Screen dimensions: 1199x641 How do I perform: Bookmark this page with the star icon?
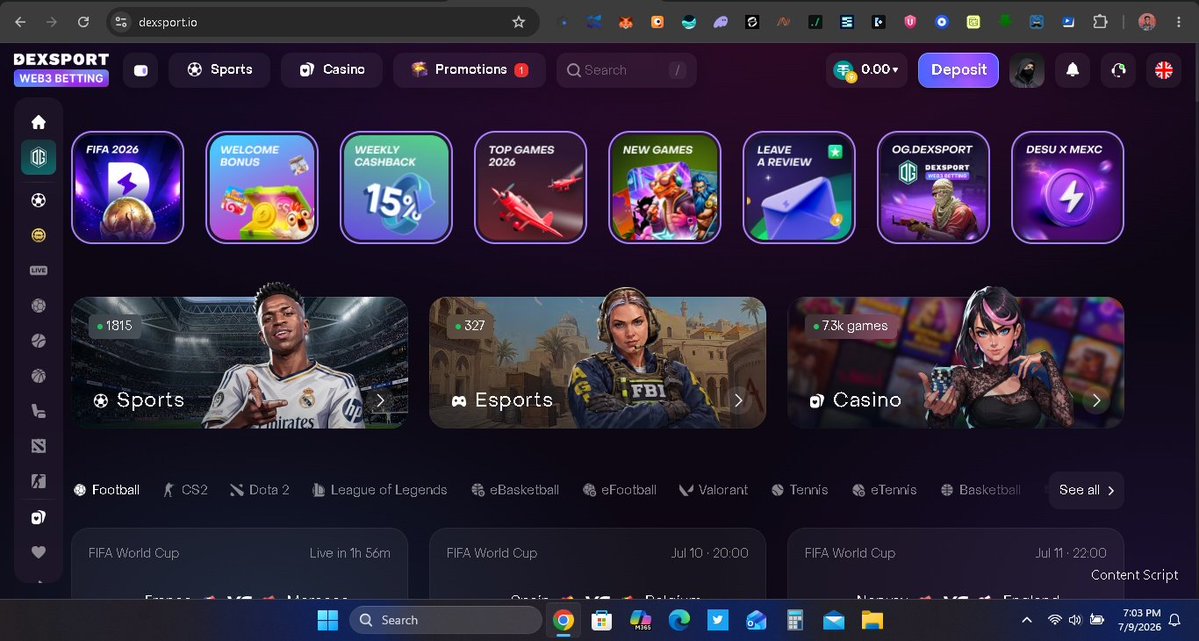(518, 22)
